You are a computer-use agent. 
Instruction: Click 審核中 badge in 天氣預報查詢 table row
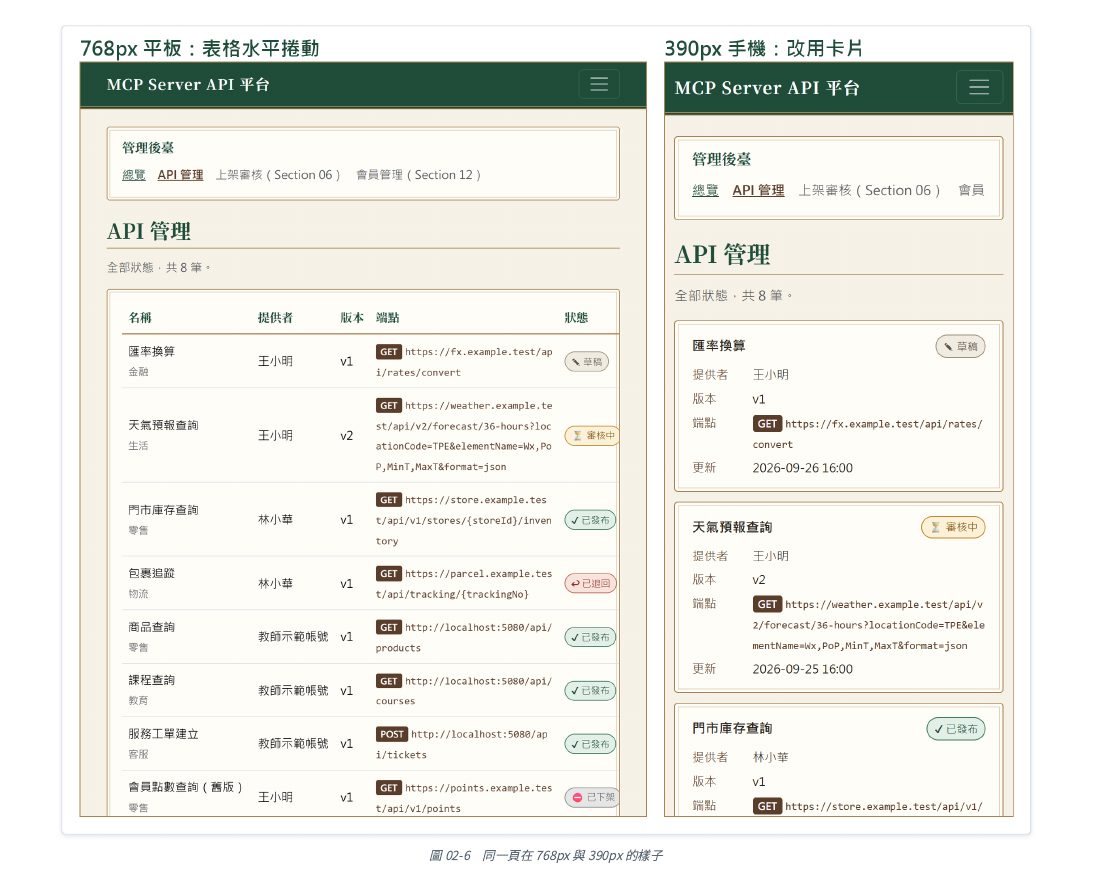(x=592, y=436)
